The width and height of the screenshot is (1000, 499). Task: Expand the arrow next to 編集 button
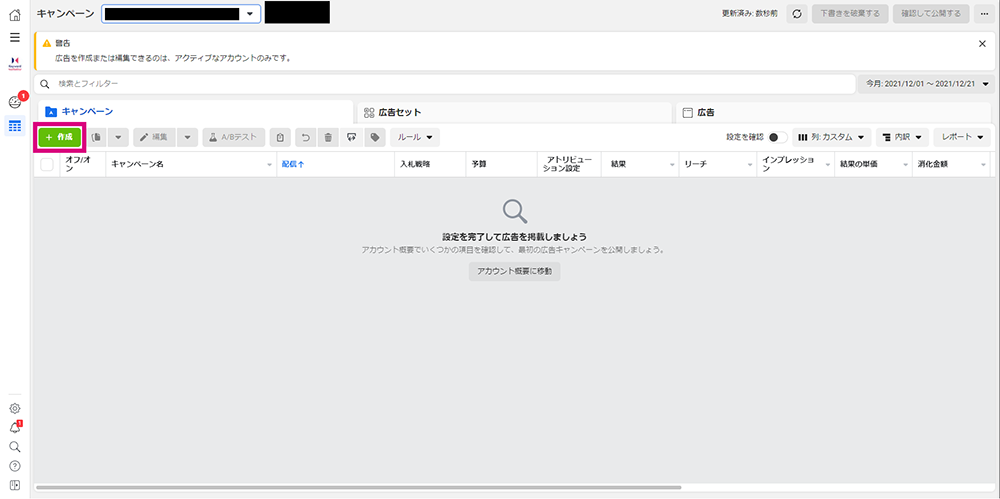click(x=188, y=137)
